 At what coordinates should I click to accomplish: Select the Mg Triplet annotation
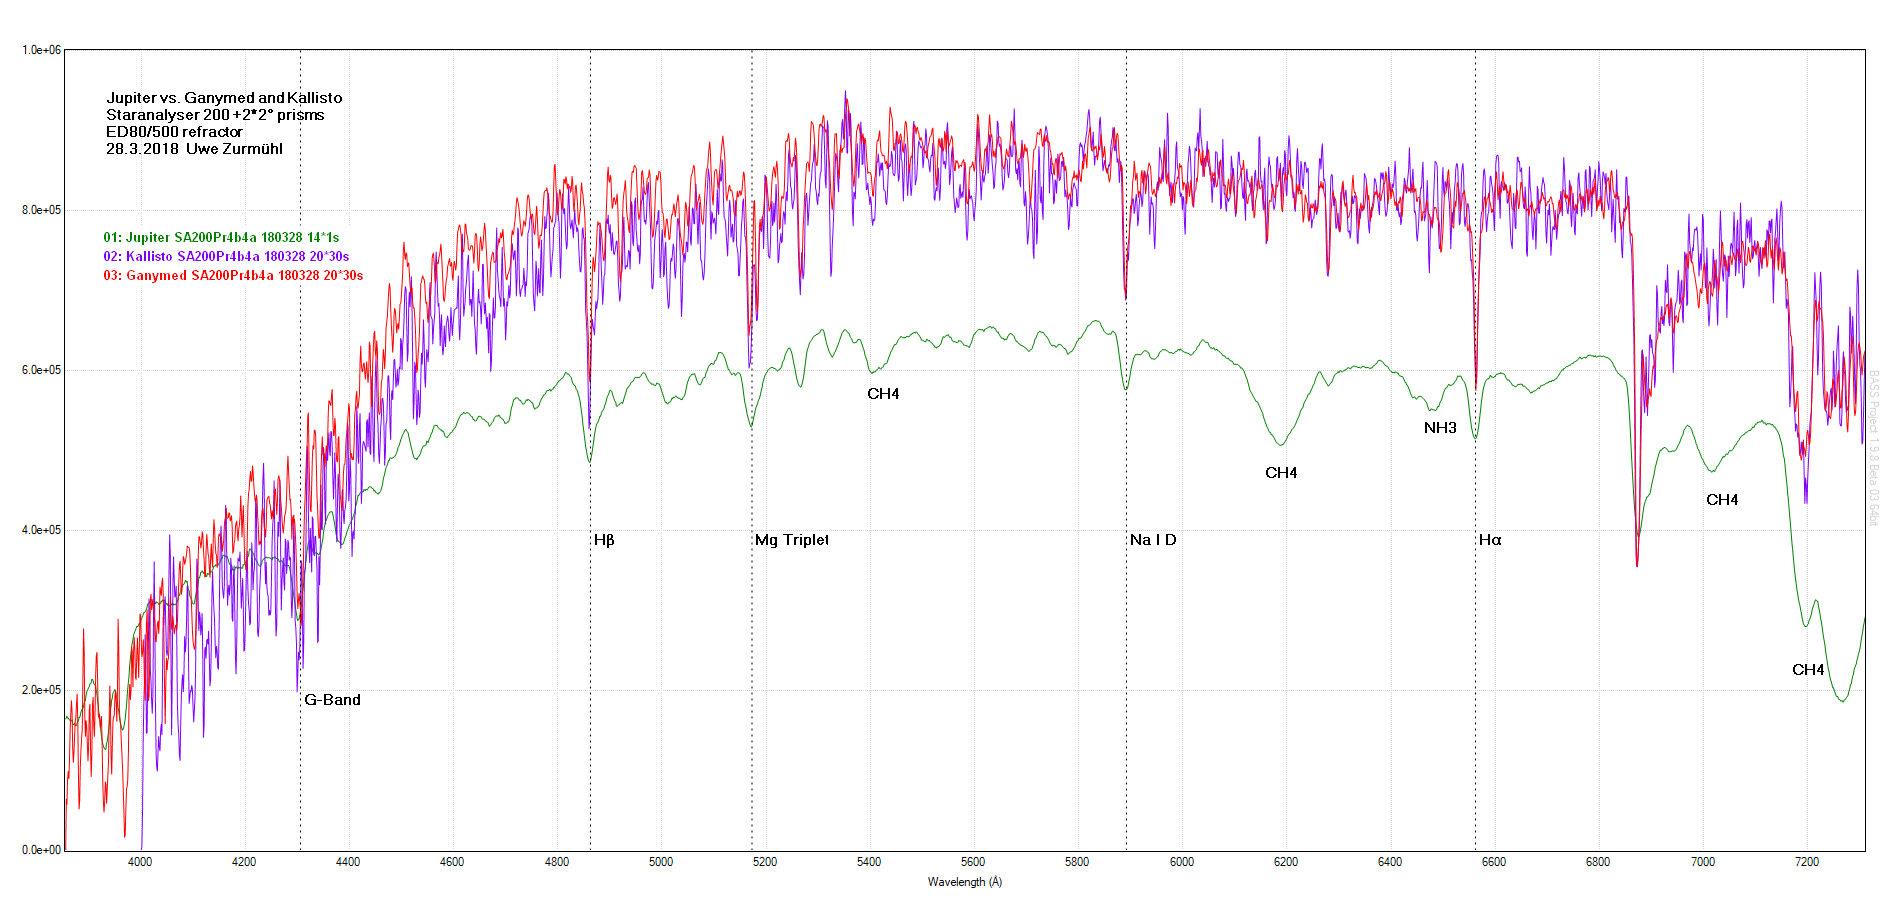[x=791, y=540]
